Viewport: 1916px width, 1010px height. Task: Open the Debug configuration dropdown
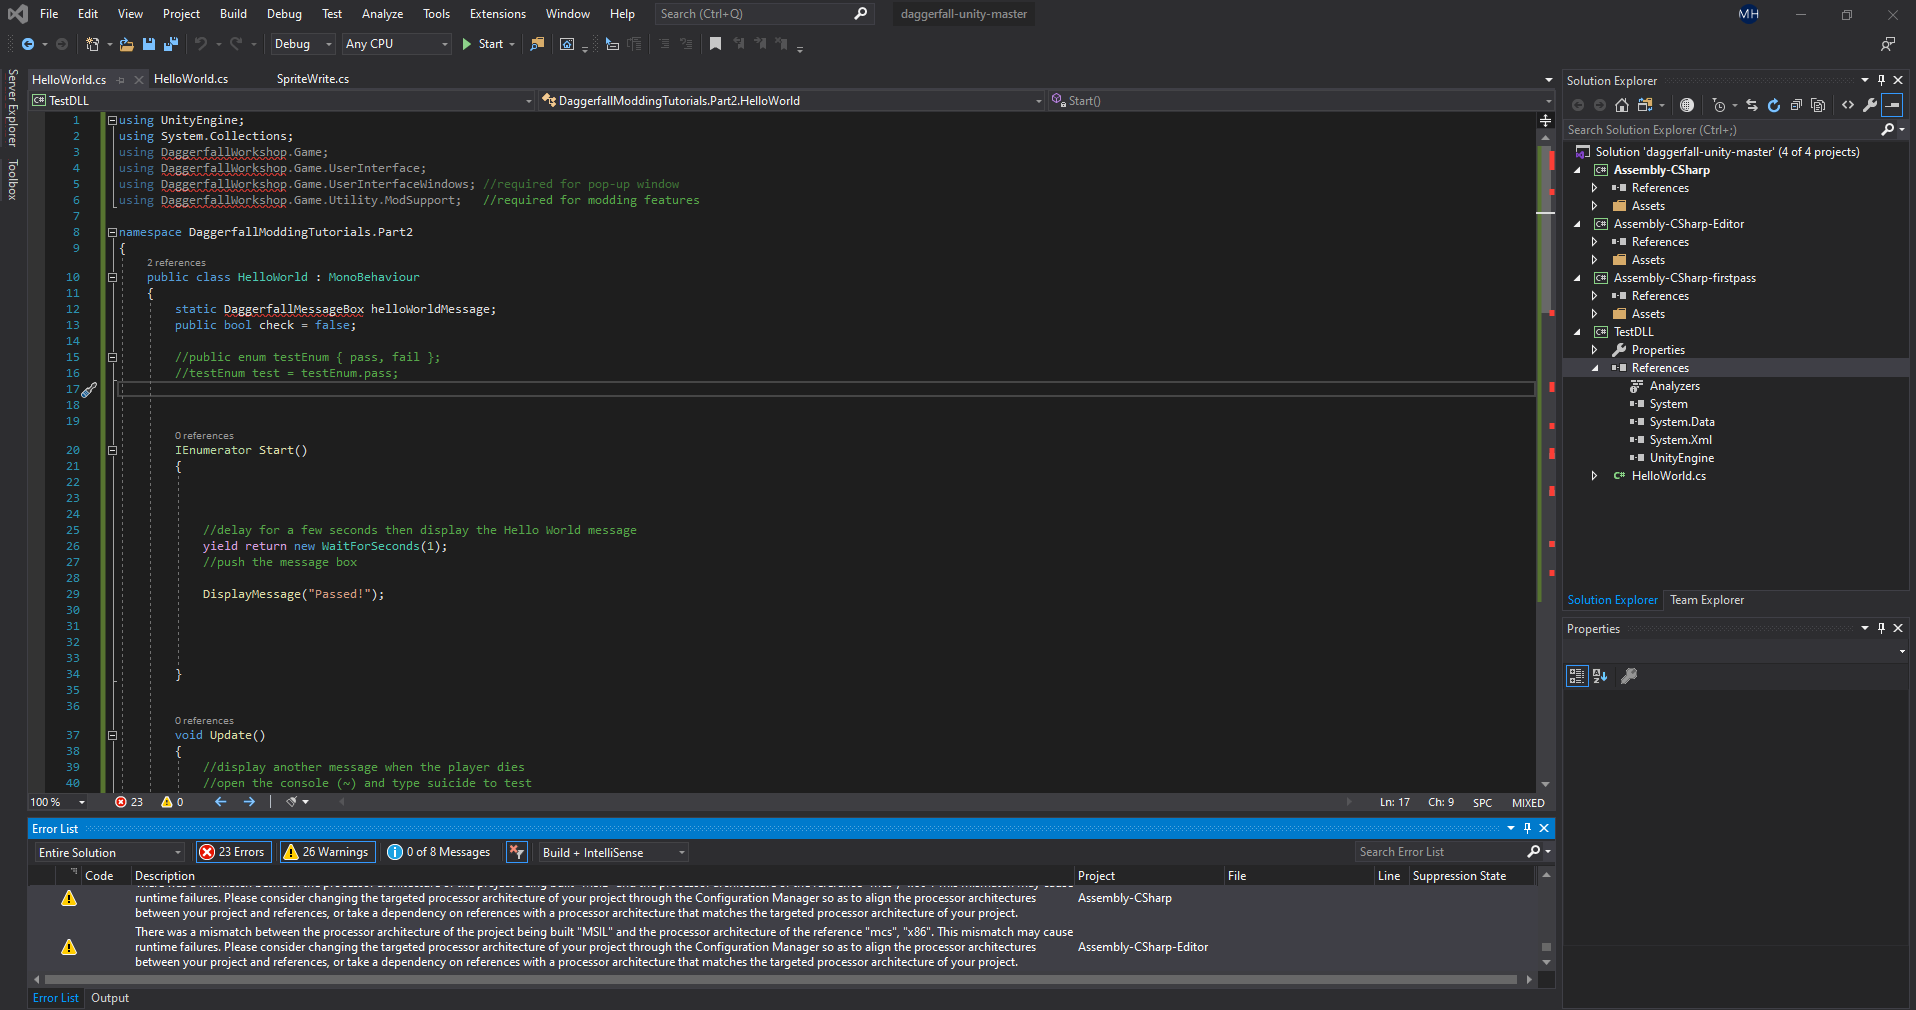[x=303, y=44]
